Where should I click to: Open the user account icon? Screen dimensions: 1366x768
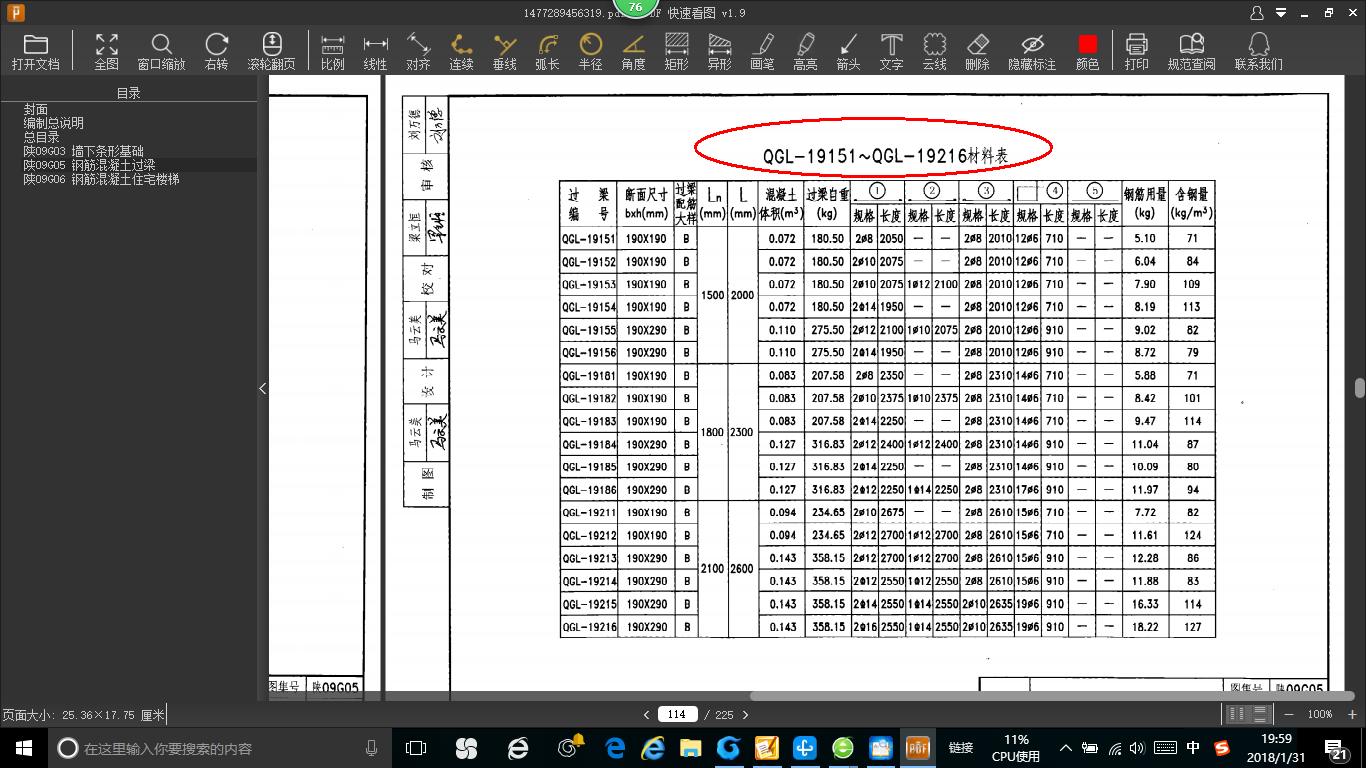pyautogui.click(x=1258, y=13)
